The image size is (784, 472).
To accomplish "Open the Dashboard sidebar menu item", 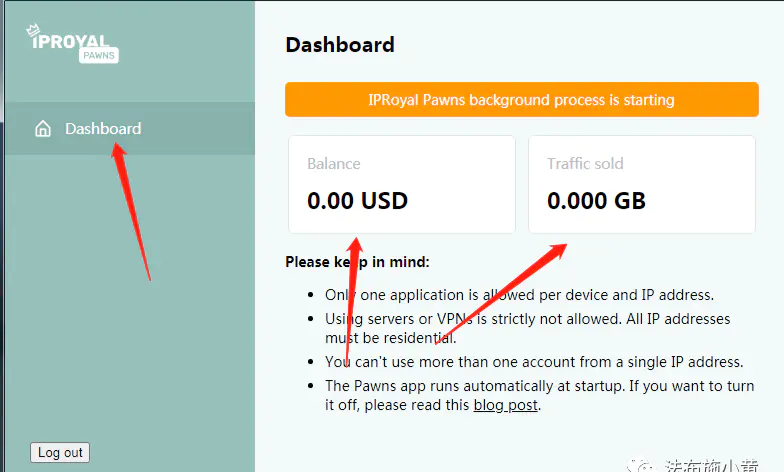I will point(130,128).
